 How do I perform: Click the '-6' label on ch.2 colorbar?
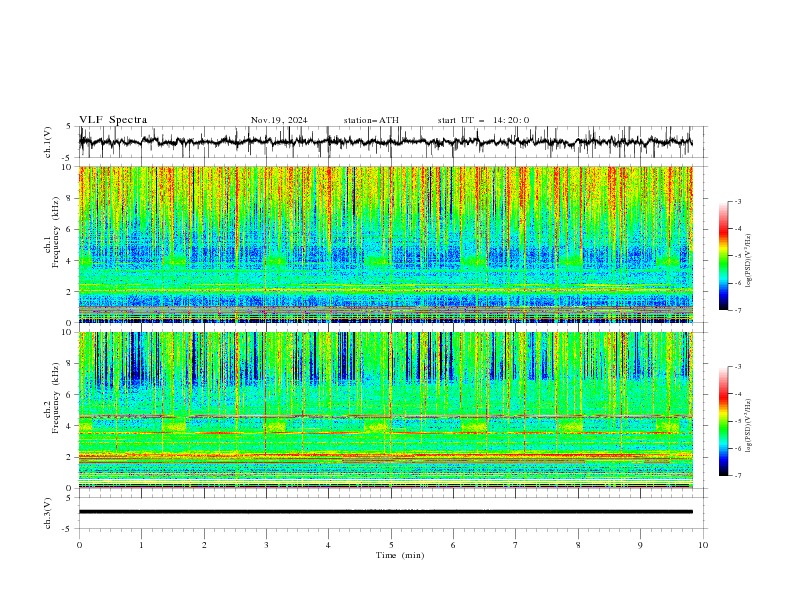click(738, 448)
